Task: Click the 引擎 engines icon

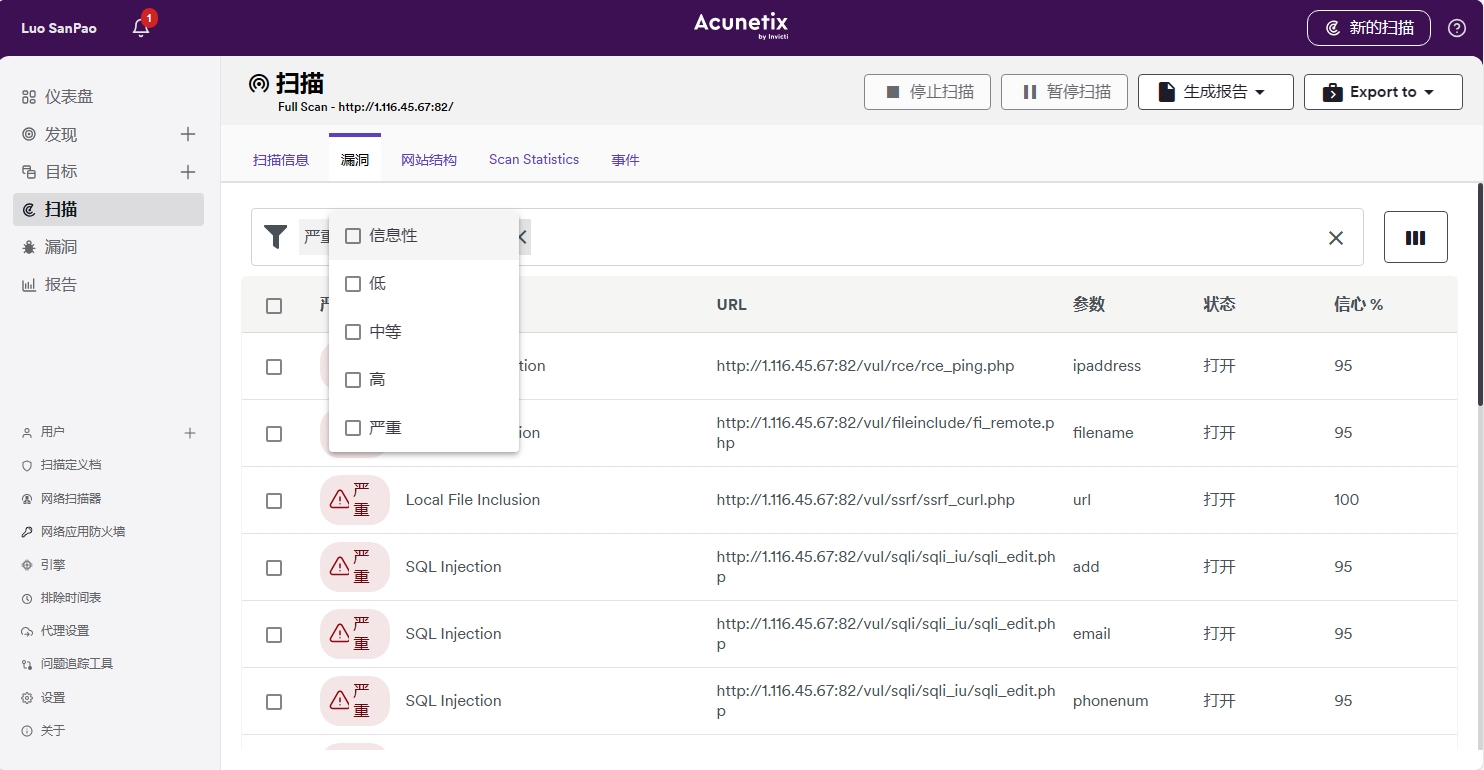Action: click(x=27, y=565)
